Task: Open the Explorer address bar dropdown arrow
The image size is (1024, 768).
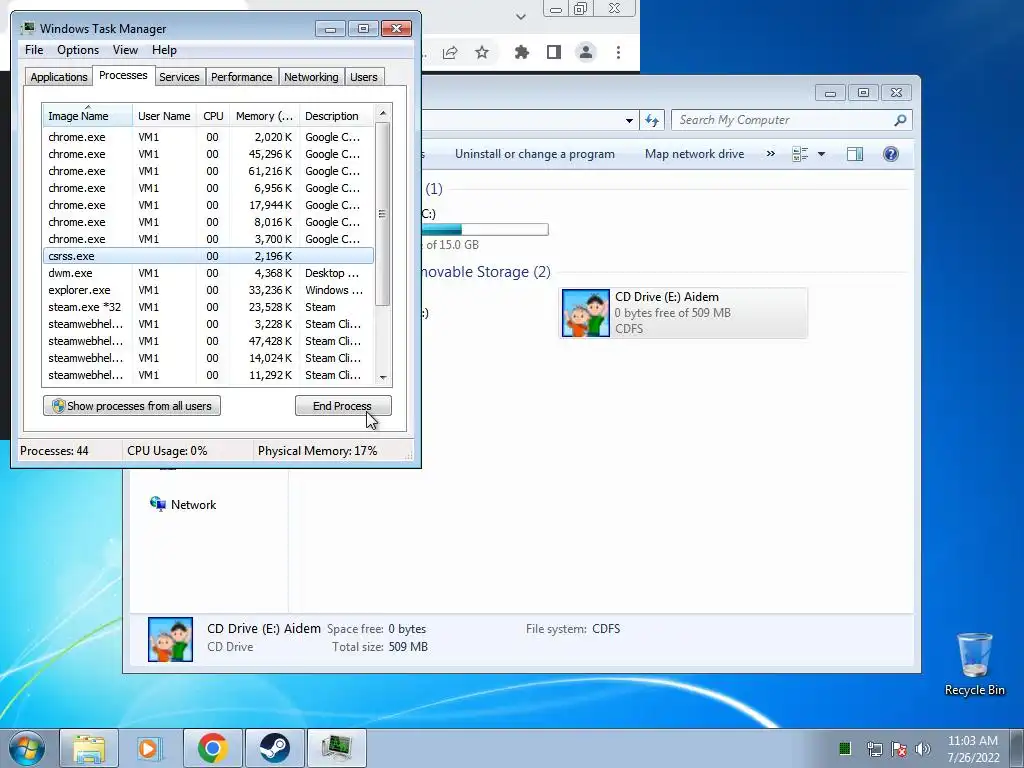Action: pyautogui.click(x=629, y=120)
